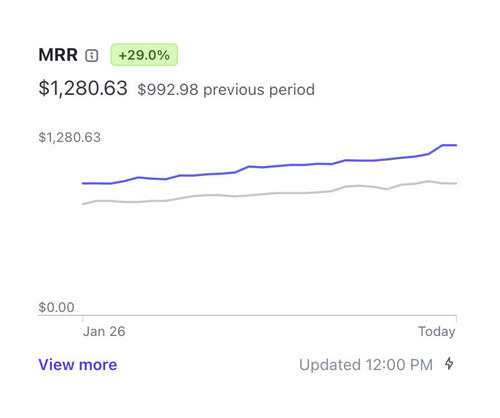This screenshot has height=418, width=500.
Task: Click the chart x-axis baseline
Action: pyautogui.click(x=247, y=315)
